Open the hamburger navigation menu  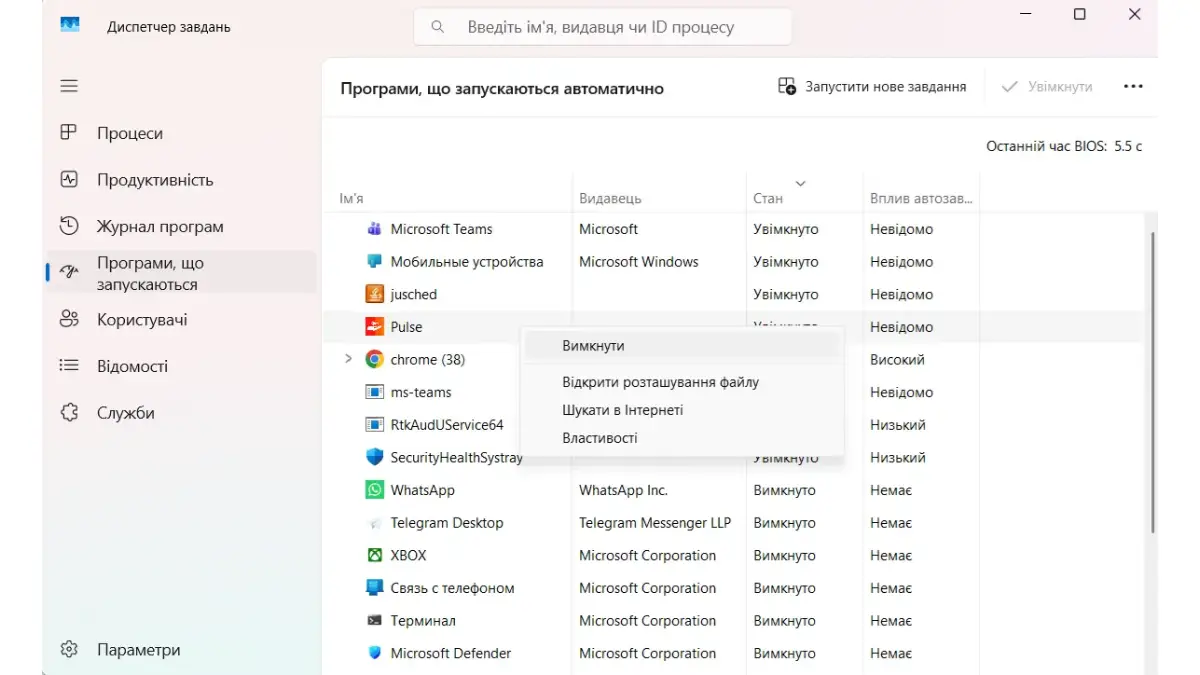(69, 86)
